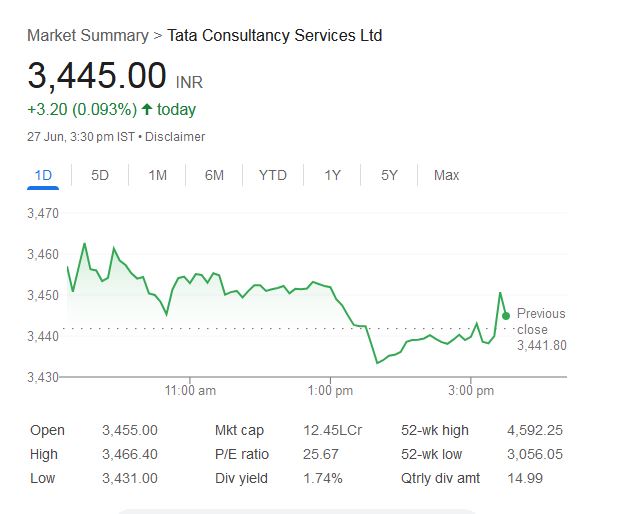The image size is (620, 514).
Task: View the 1Y chart tab
Action: click(332, 175)
